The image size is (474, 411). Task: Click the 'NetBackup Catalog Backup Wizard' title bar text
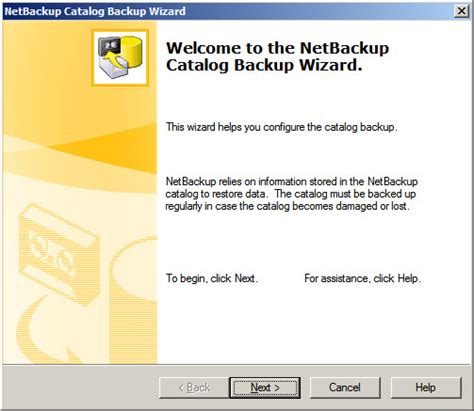(95, 11)
